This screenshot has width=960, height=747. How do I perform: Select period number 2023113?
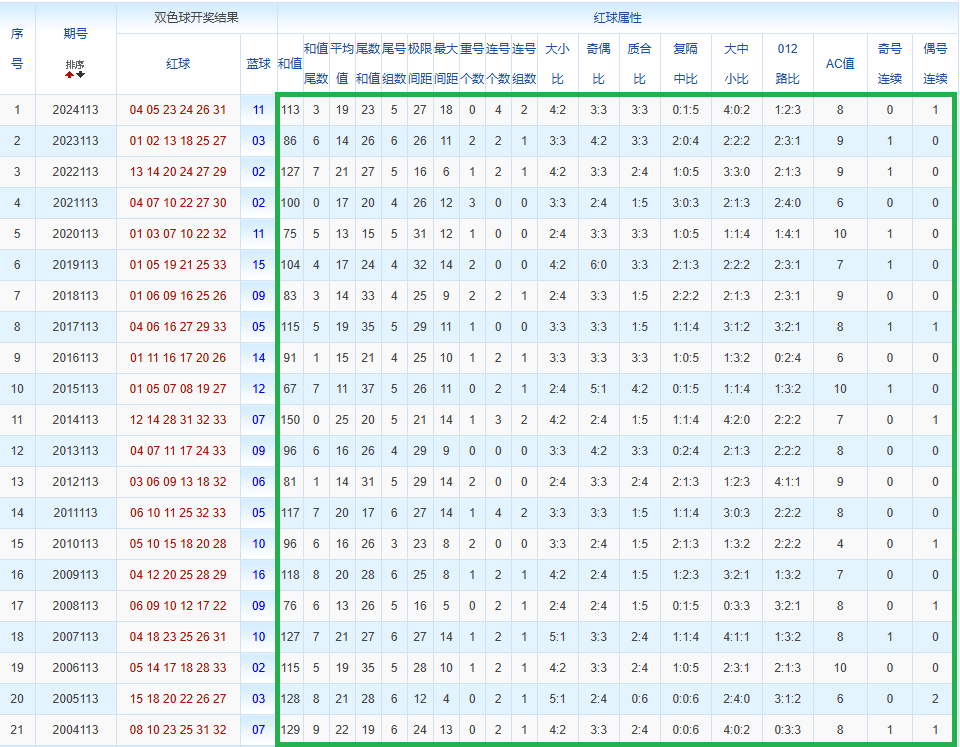point(75,141)
